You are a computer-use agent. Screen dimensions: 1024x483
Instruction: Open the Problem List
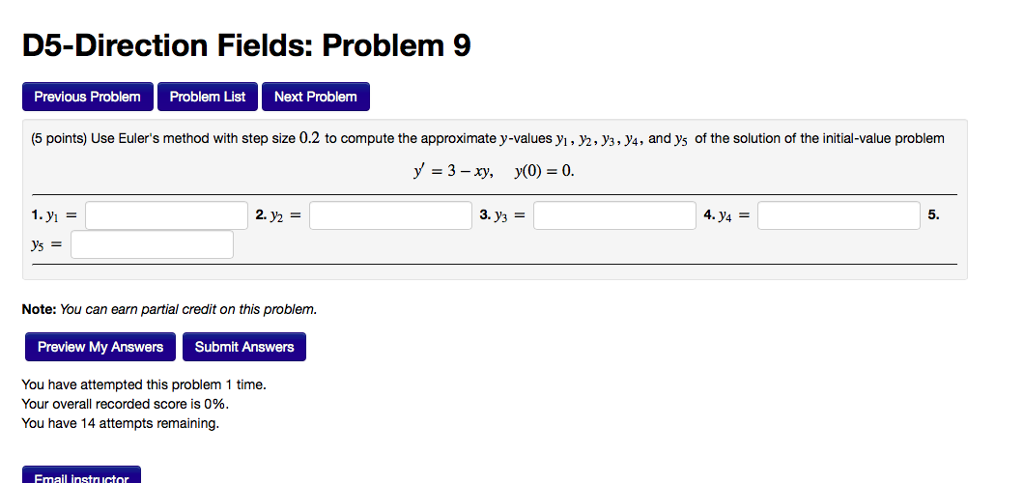[x=207, y=97]
